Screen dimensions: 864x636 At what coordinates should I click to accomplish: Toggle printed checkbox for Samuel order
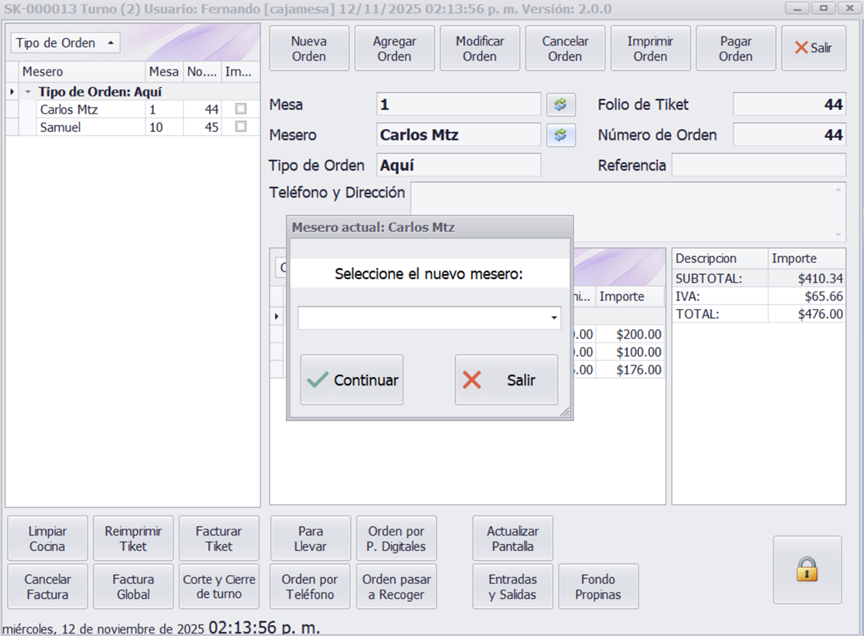point(240,128)
